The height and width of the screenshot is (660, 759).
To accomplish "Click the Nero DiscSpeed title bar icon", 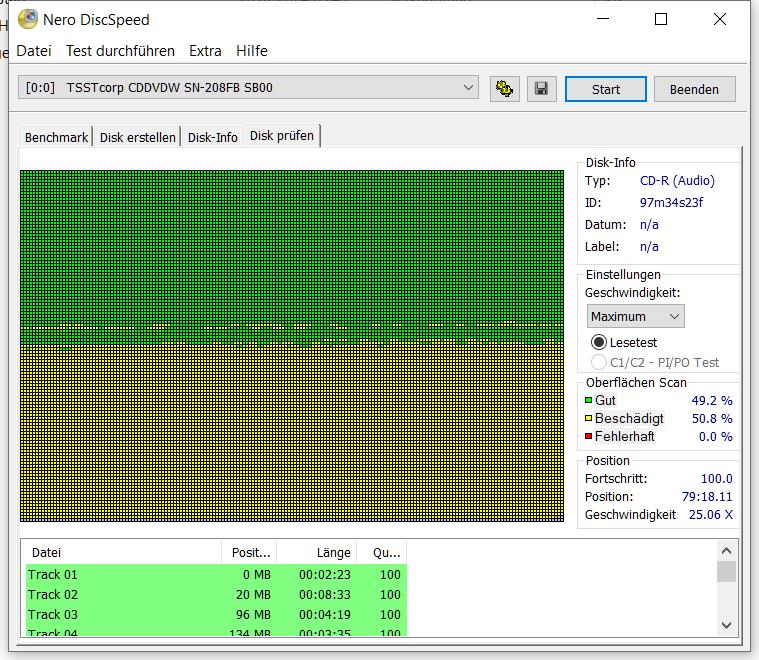I will pos(28,19).
